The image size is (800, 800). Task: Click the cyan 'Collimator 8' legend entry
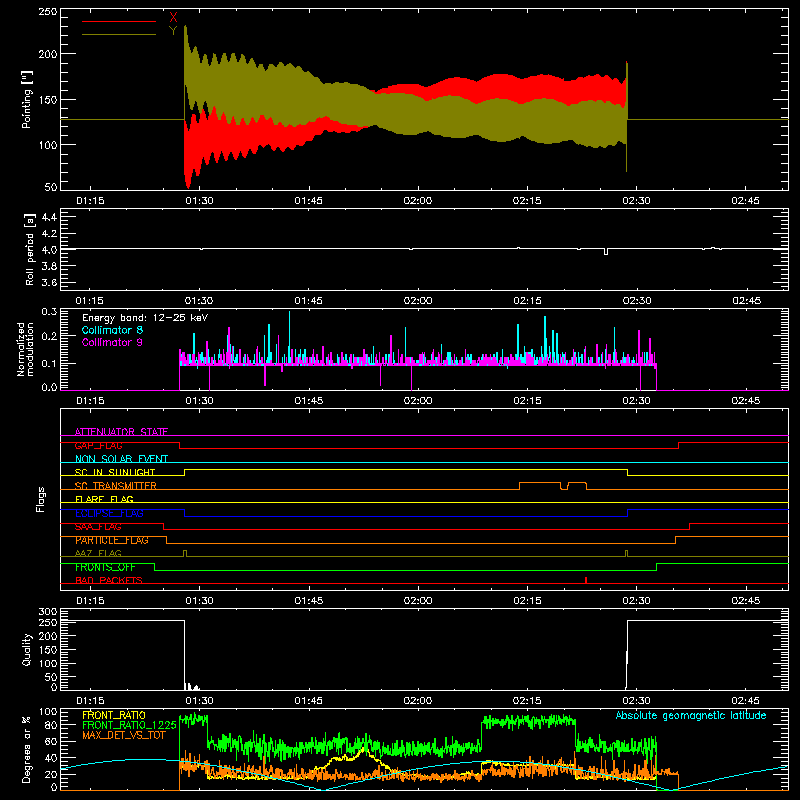click(x=112, y=330)
